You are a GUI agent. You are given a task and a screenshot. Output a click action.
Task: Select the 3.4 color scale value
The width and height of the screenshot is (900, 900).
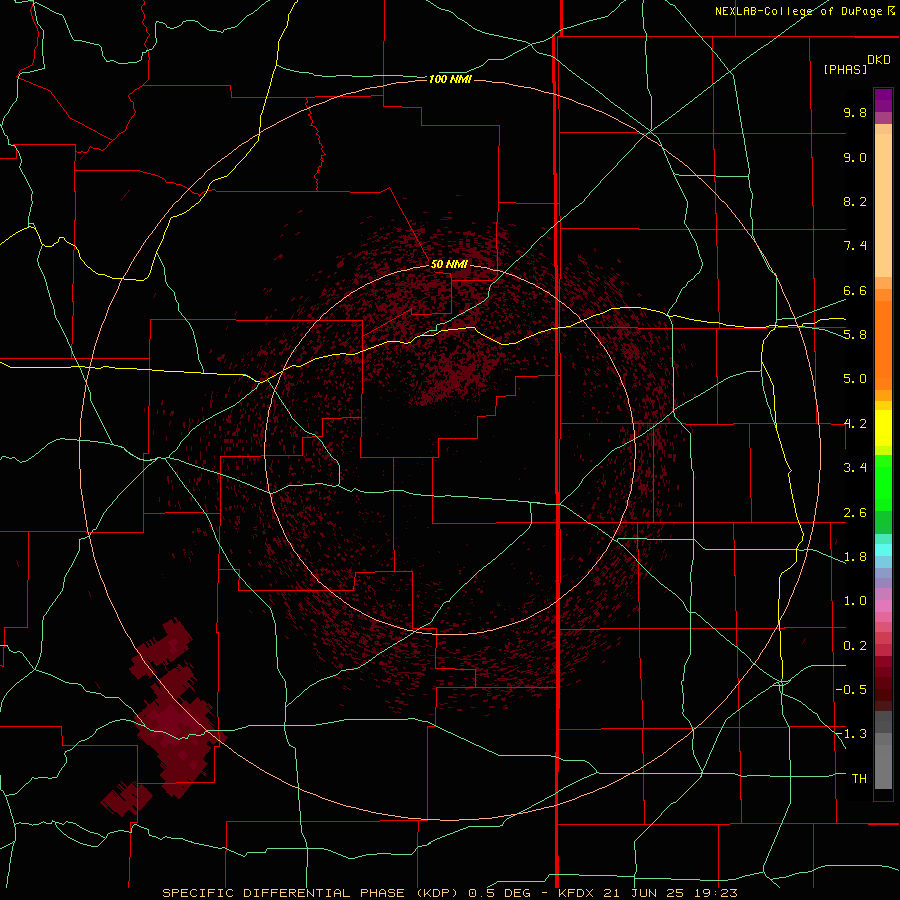pyautogui.click(x=855, y=468)
